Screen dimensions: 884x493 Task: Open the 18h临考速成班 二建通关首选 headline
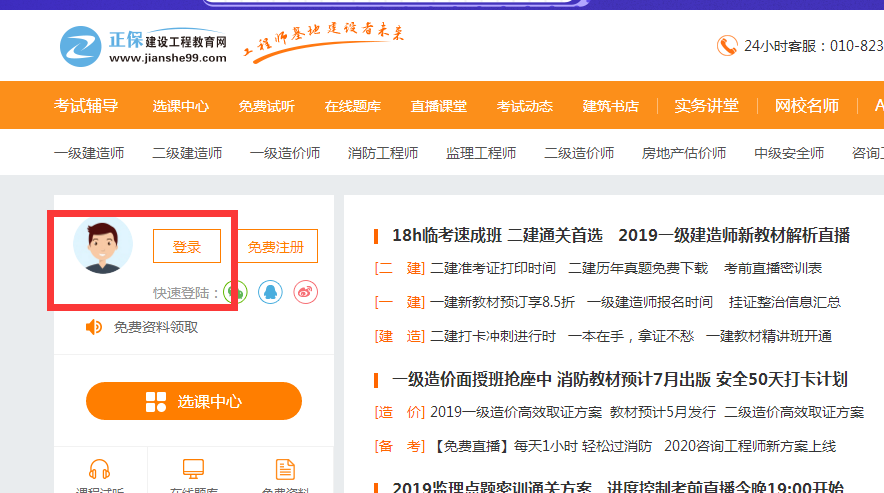497,235
